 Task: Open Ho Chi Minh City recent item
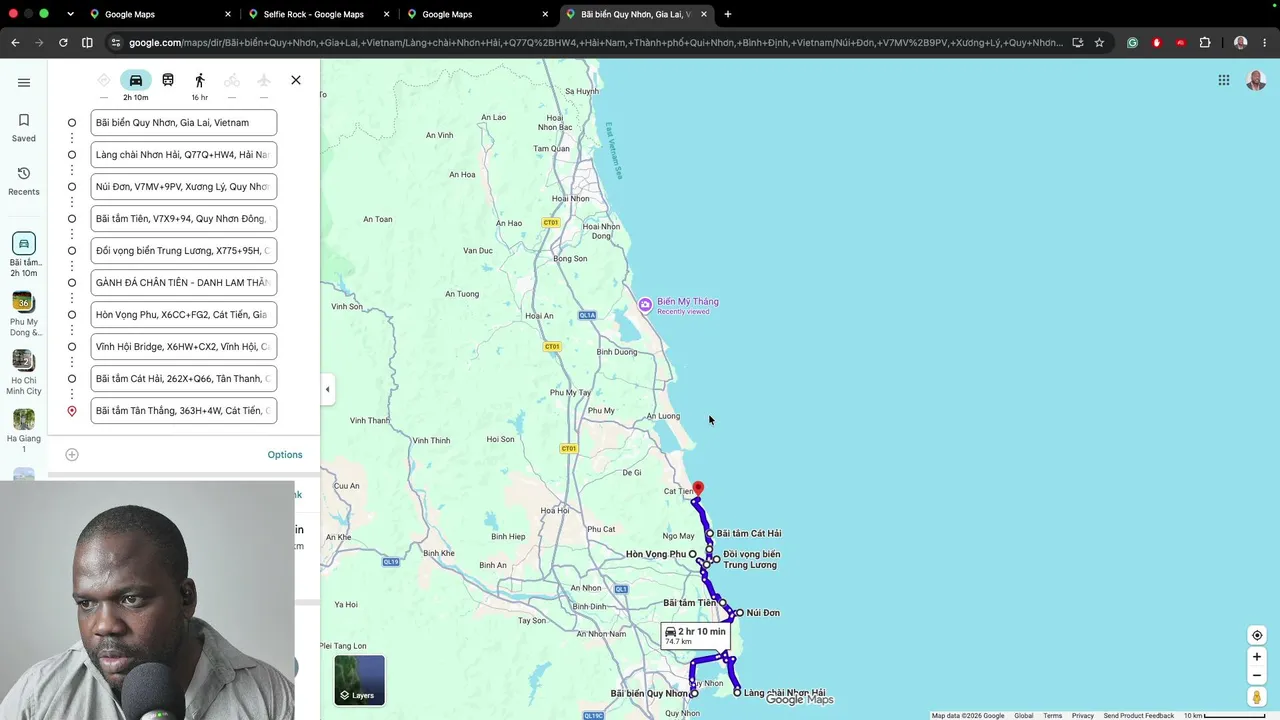click(x=24, y=372)
